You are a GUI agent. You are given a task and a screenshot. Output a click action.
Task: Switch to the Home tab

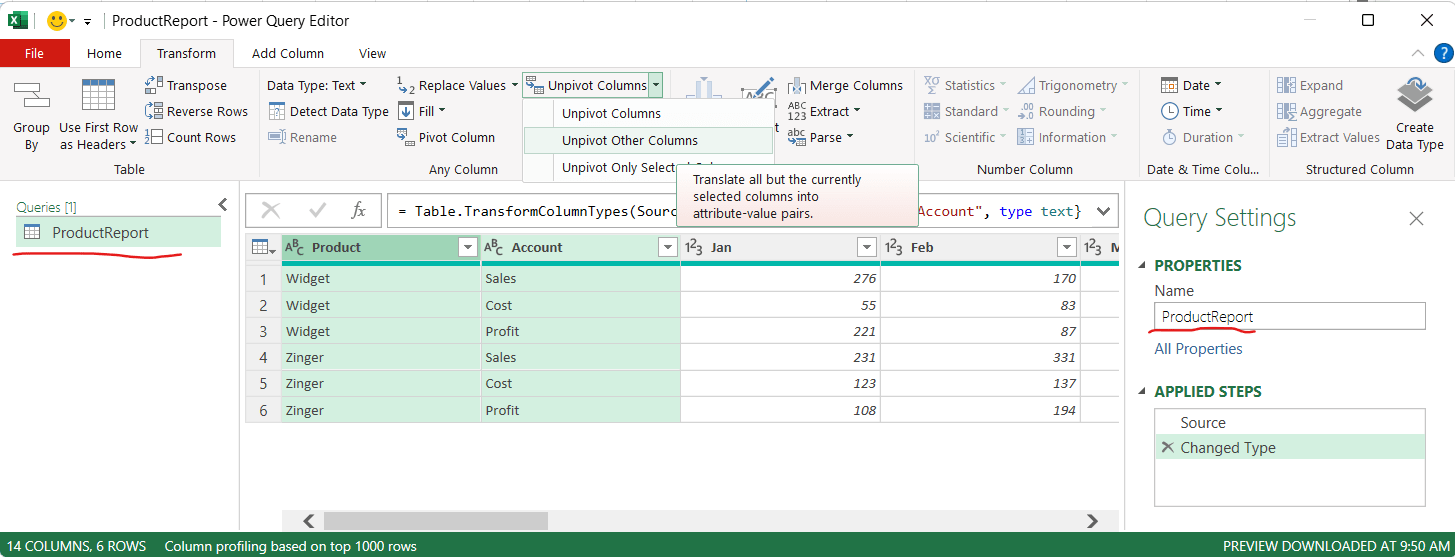(104, 54)
